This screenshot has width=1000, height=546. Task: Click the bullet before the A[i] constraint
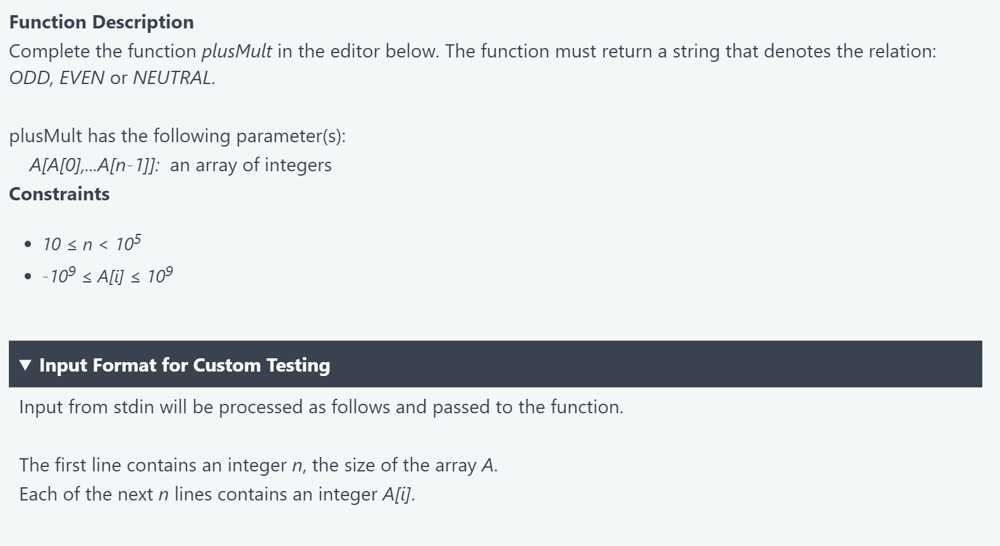pyautogui.click(x=27, y=276)
